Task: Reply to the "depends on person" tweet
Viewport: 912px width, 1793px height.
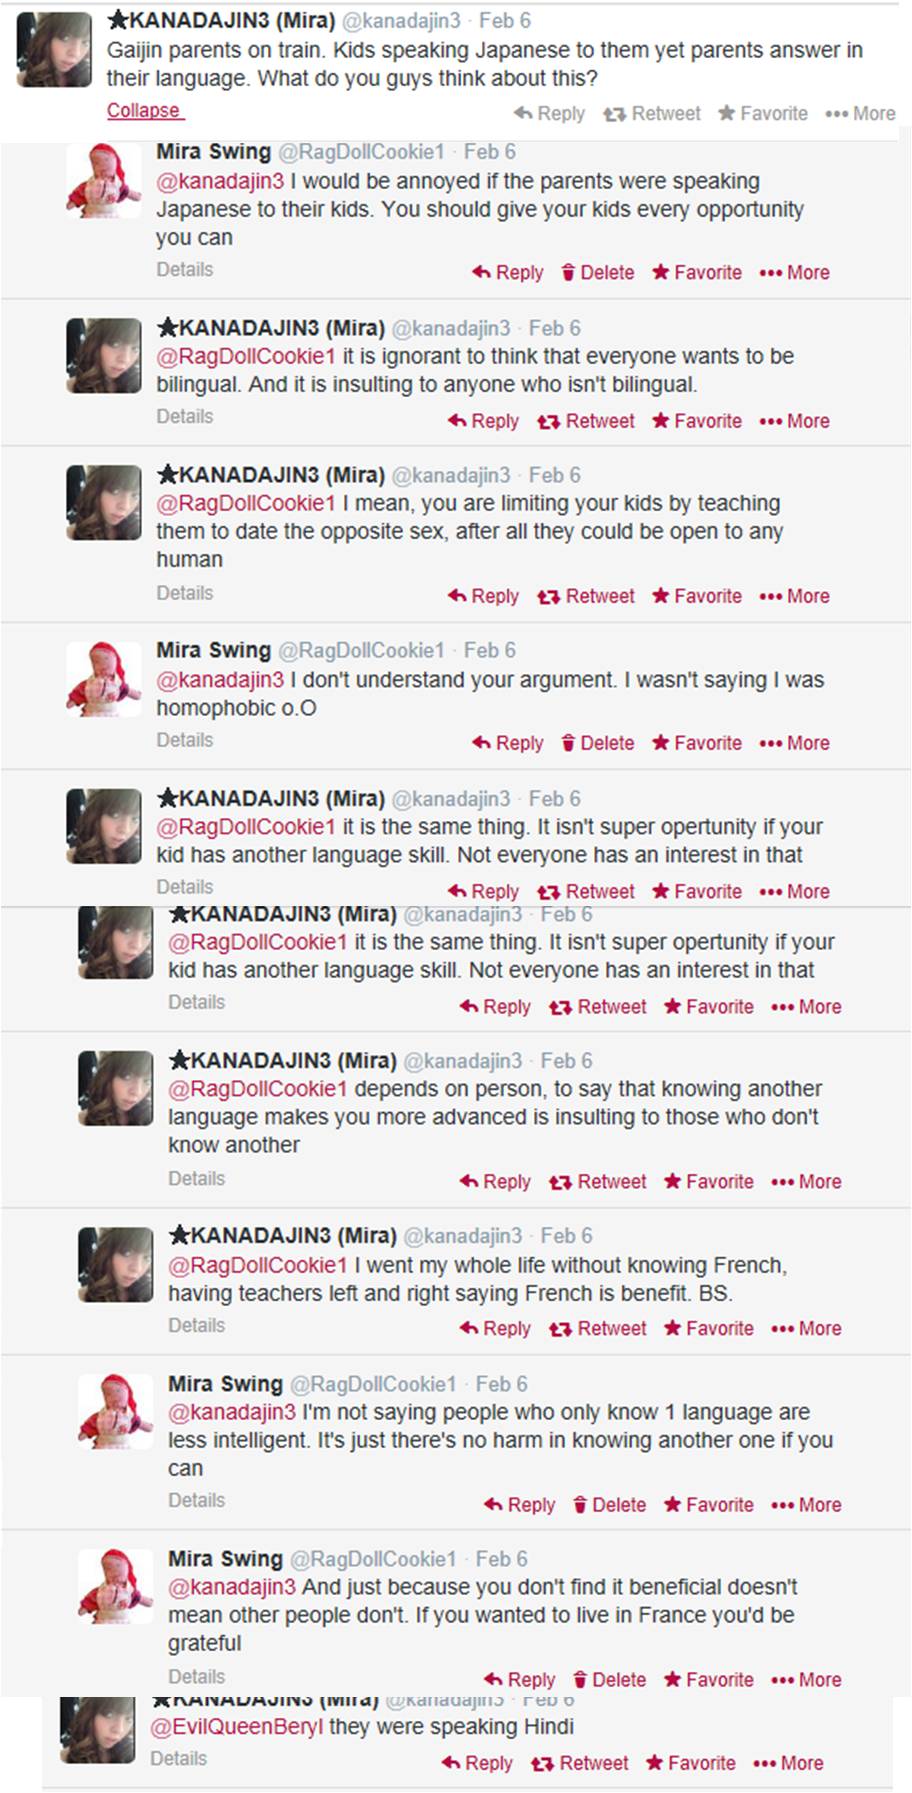Action: pyautogui.click(x=495, y=1182)
